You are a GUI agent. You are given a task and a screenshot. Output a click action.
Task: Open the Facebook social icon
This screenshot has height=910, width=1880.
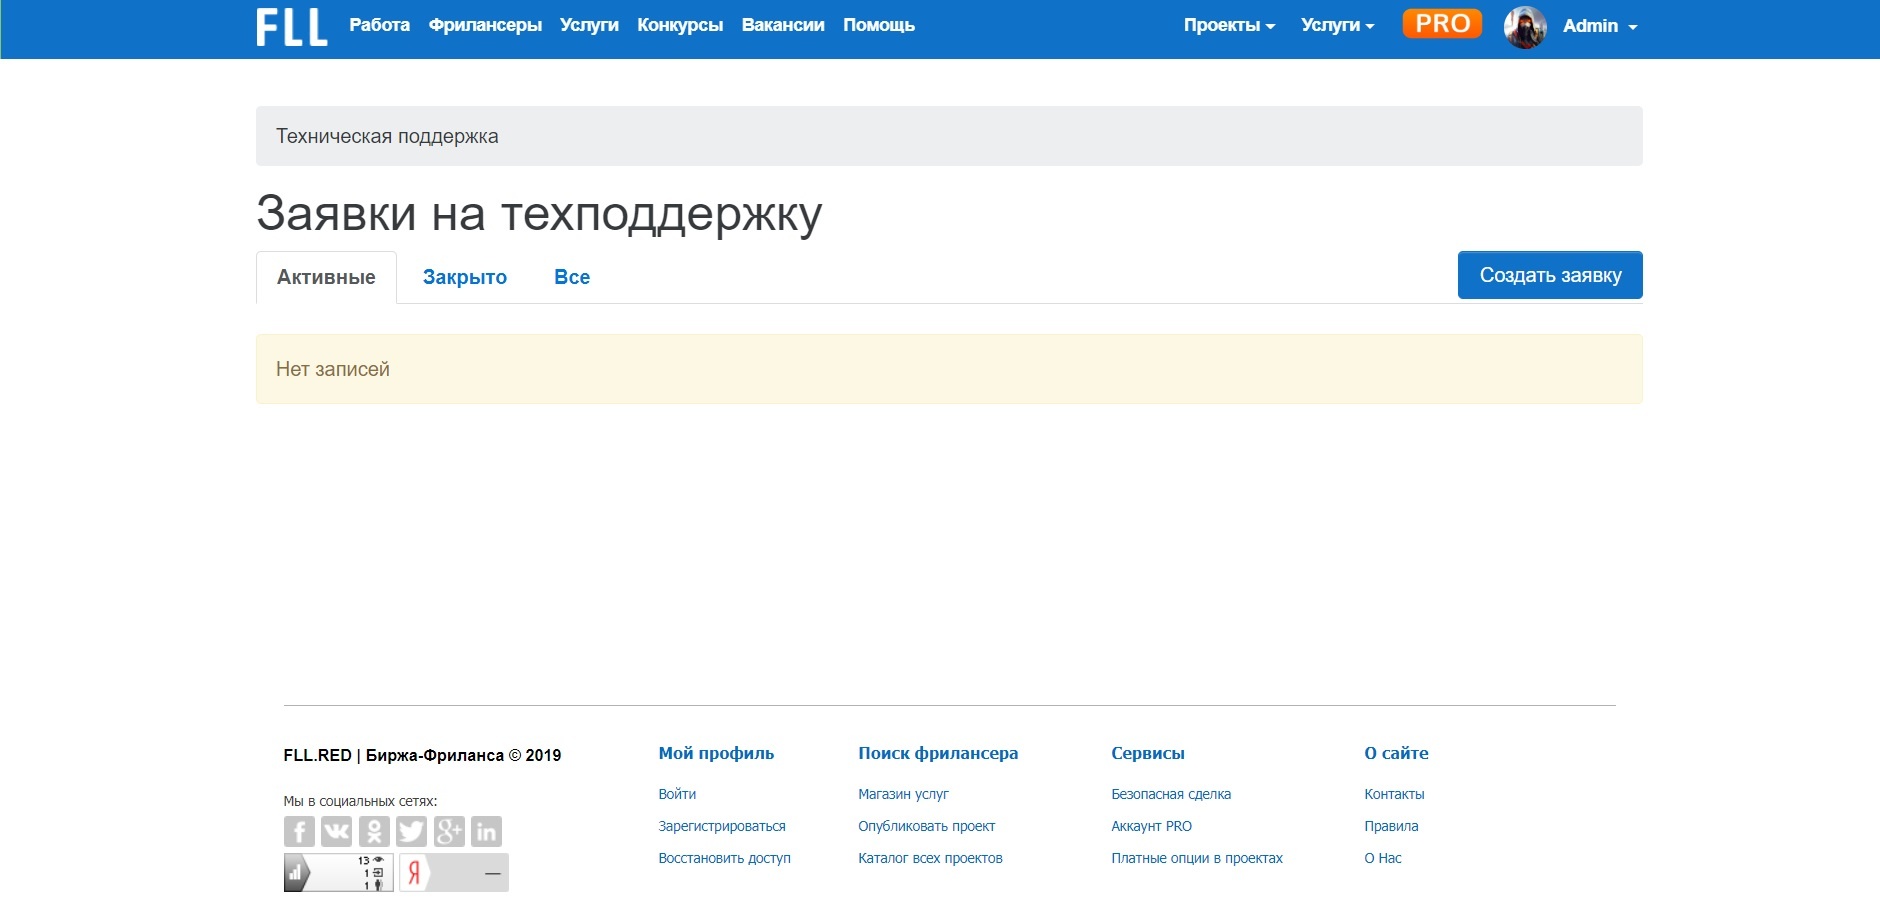point(299,831)
